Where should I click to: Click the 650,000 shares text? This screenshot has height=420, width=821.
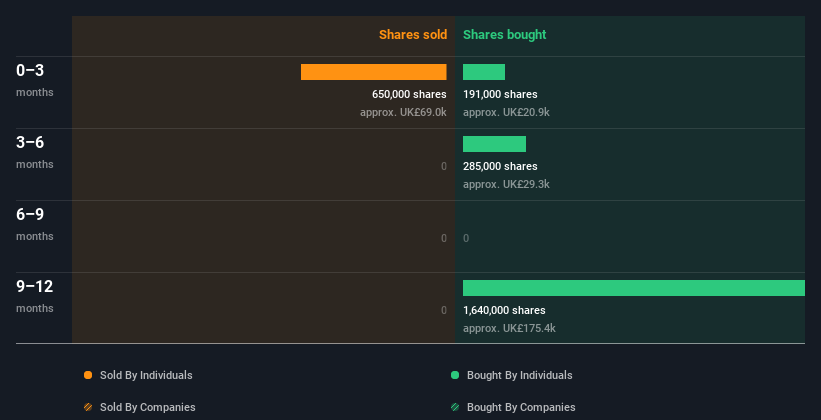(409, 94)
